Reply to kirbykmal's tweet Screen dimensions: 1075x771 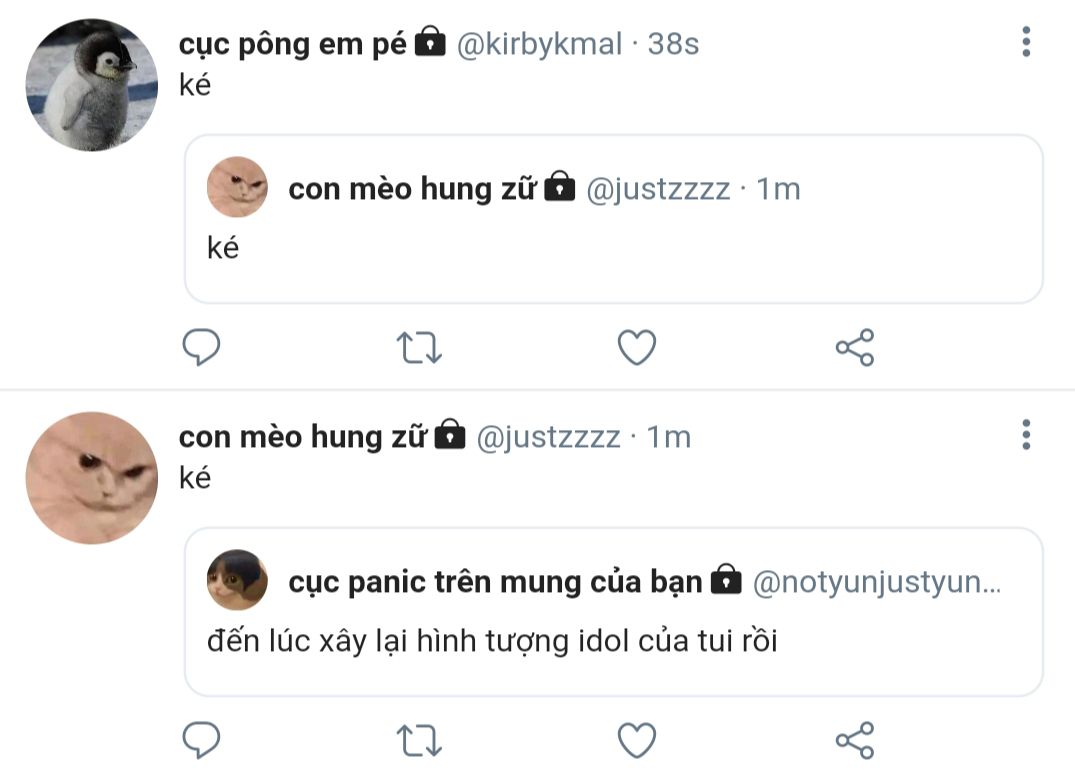tap(201, 347)
